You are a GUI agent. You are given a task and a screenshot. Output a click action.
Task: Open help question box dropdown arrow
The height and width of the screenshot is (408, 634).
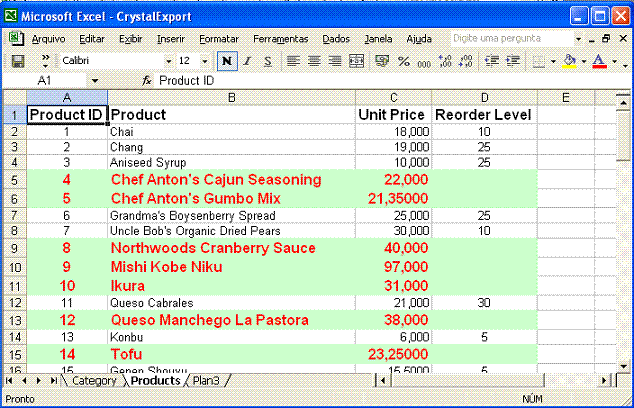click(578, 39)
